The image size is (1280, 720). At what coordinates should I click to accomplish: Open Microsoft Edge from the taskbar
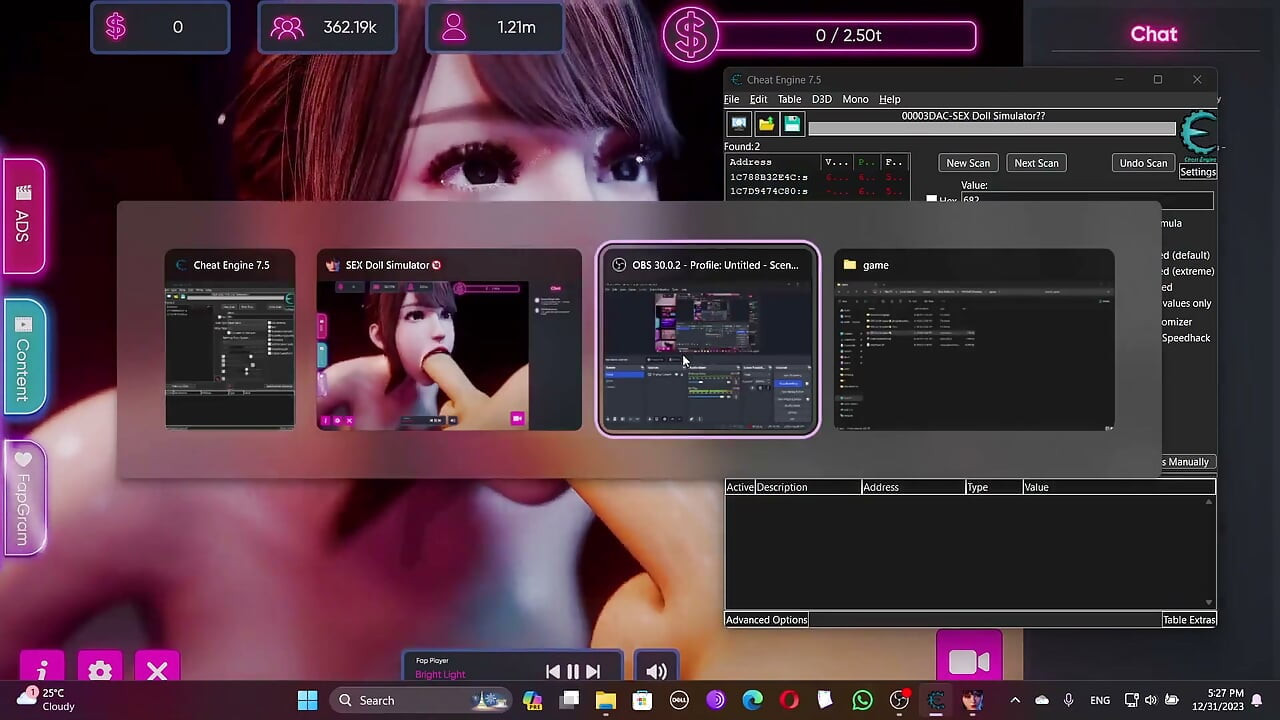coord(752,700)
